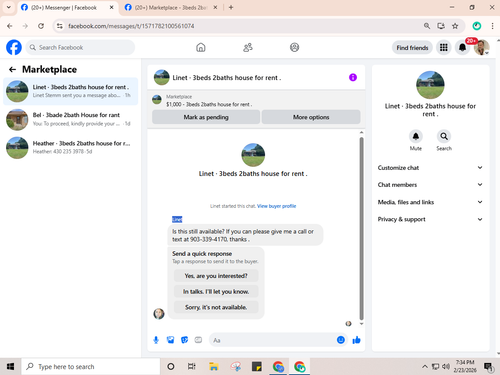
Task: Click the house thumbnail in right info panel
Action: click(x=430, y=85)
